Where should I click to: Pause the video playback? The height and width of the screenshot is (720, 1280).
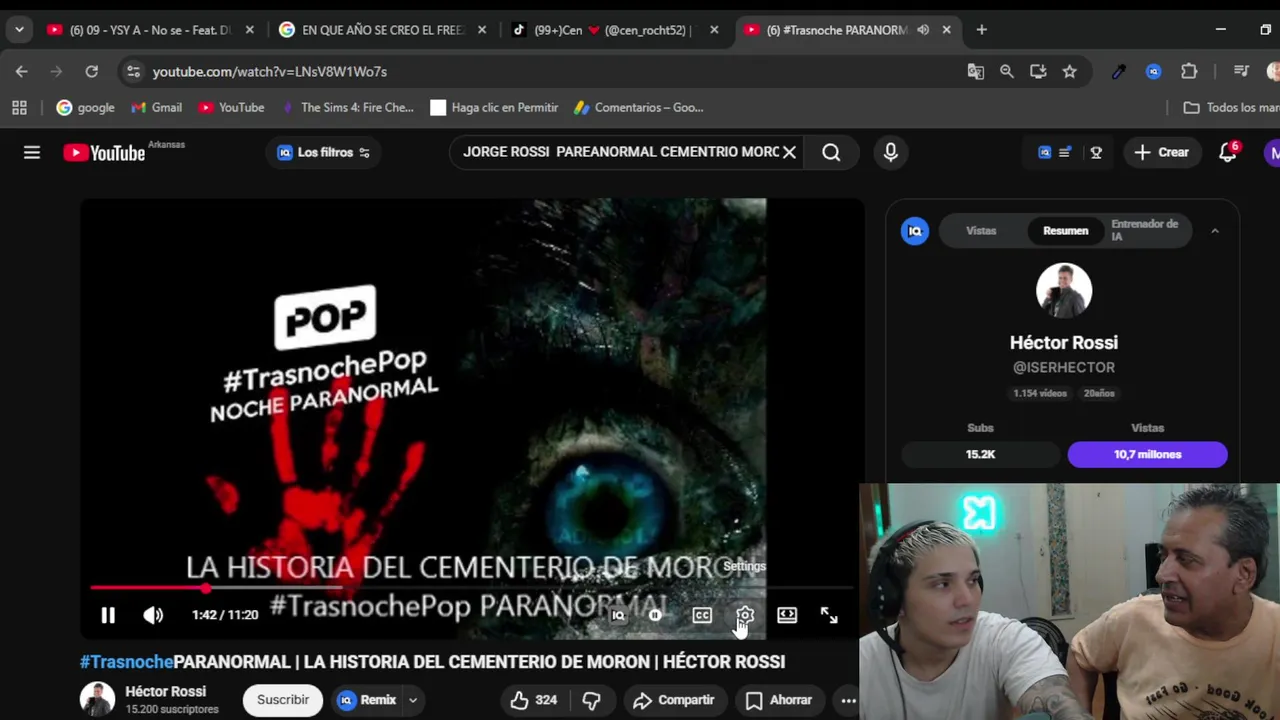click(108, 615)
